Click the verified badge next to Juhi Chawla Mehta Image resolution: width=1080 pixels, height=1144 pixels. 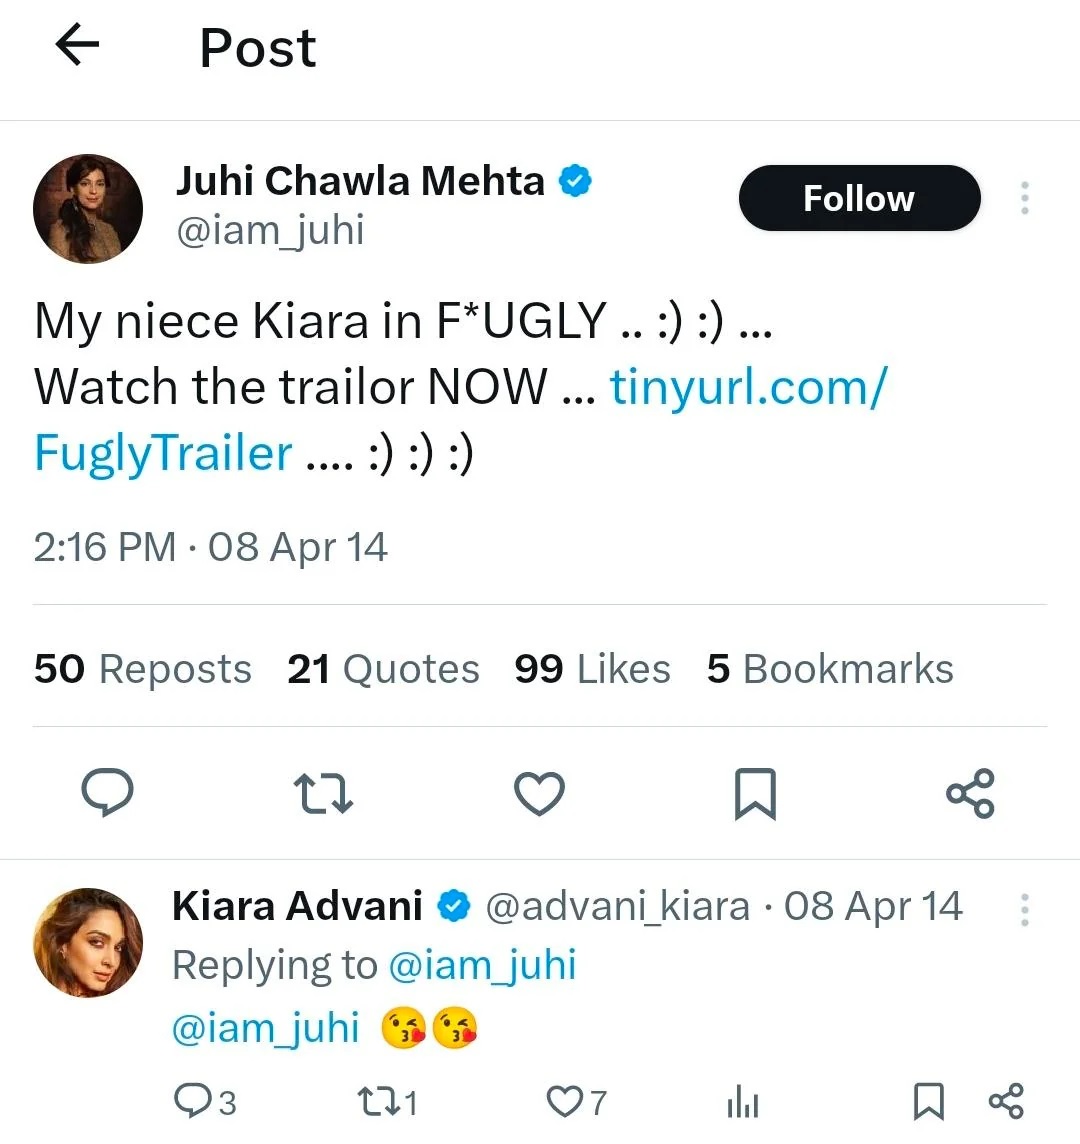click(x=575, y=180)
